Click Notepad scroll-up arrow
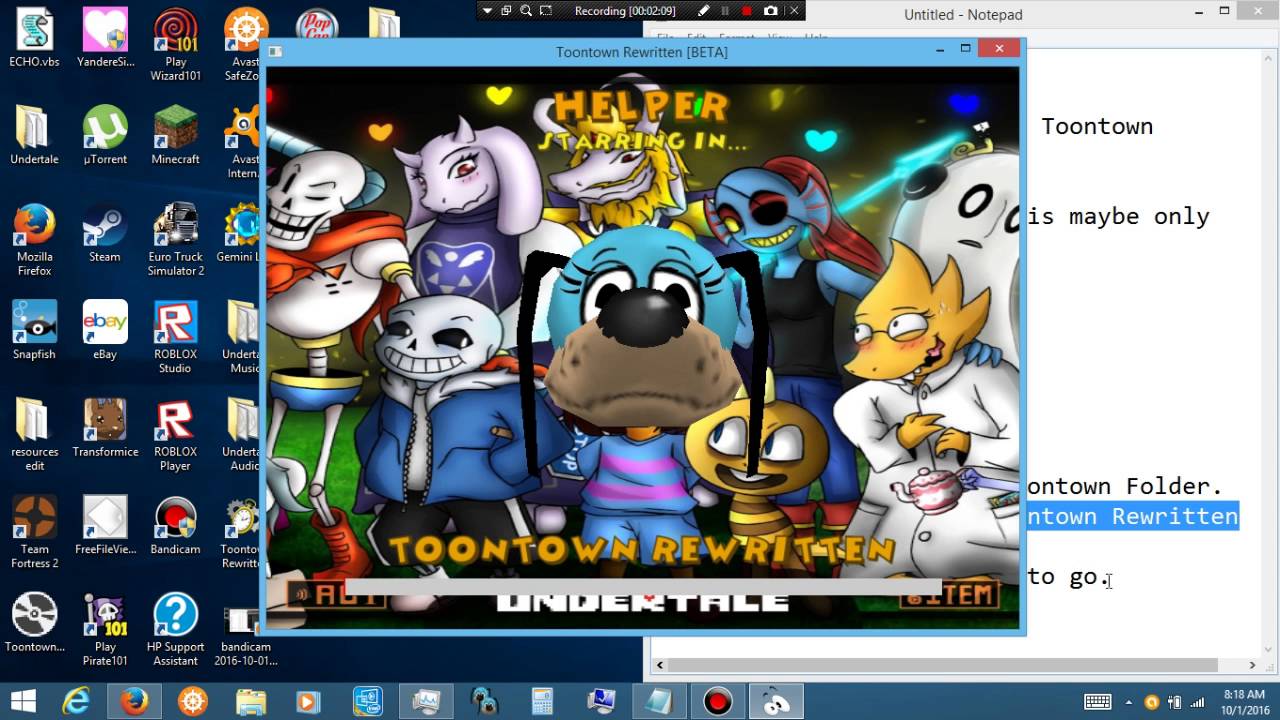The height and width of the screenshot is (720, 1280). (x=1270, y=58)
